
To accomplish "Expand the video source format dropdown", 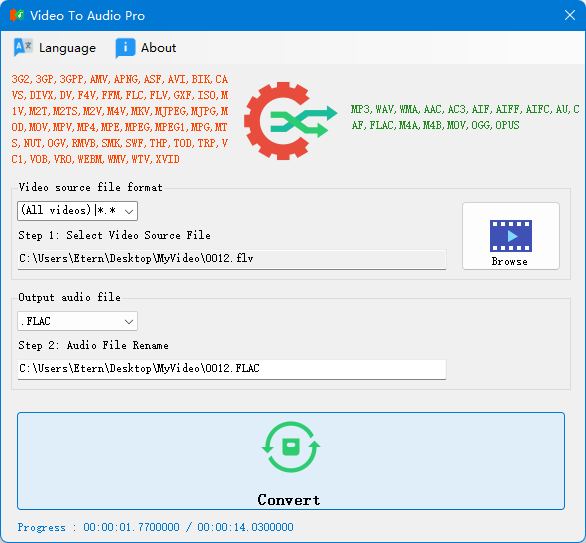I will [77, 211].
